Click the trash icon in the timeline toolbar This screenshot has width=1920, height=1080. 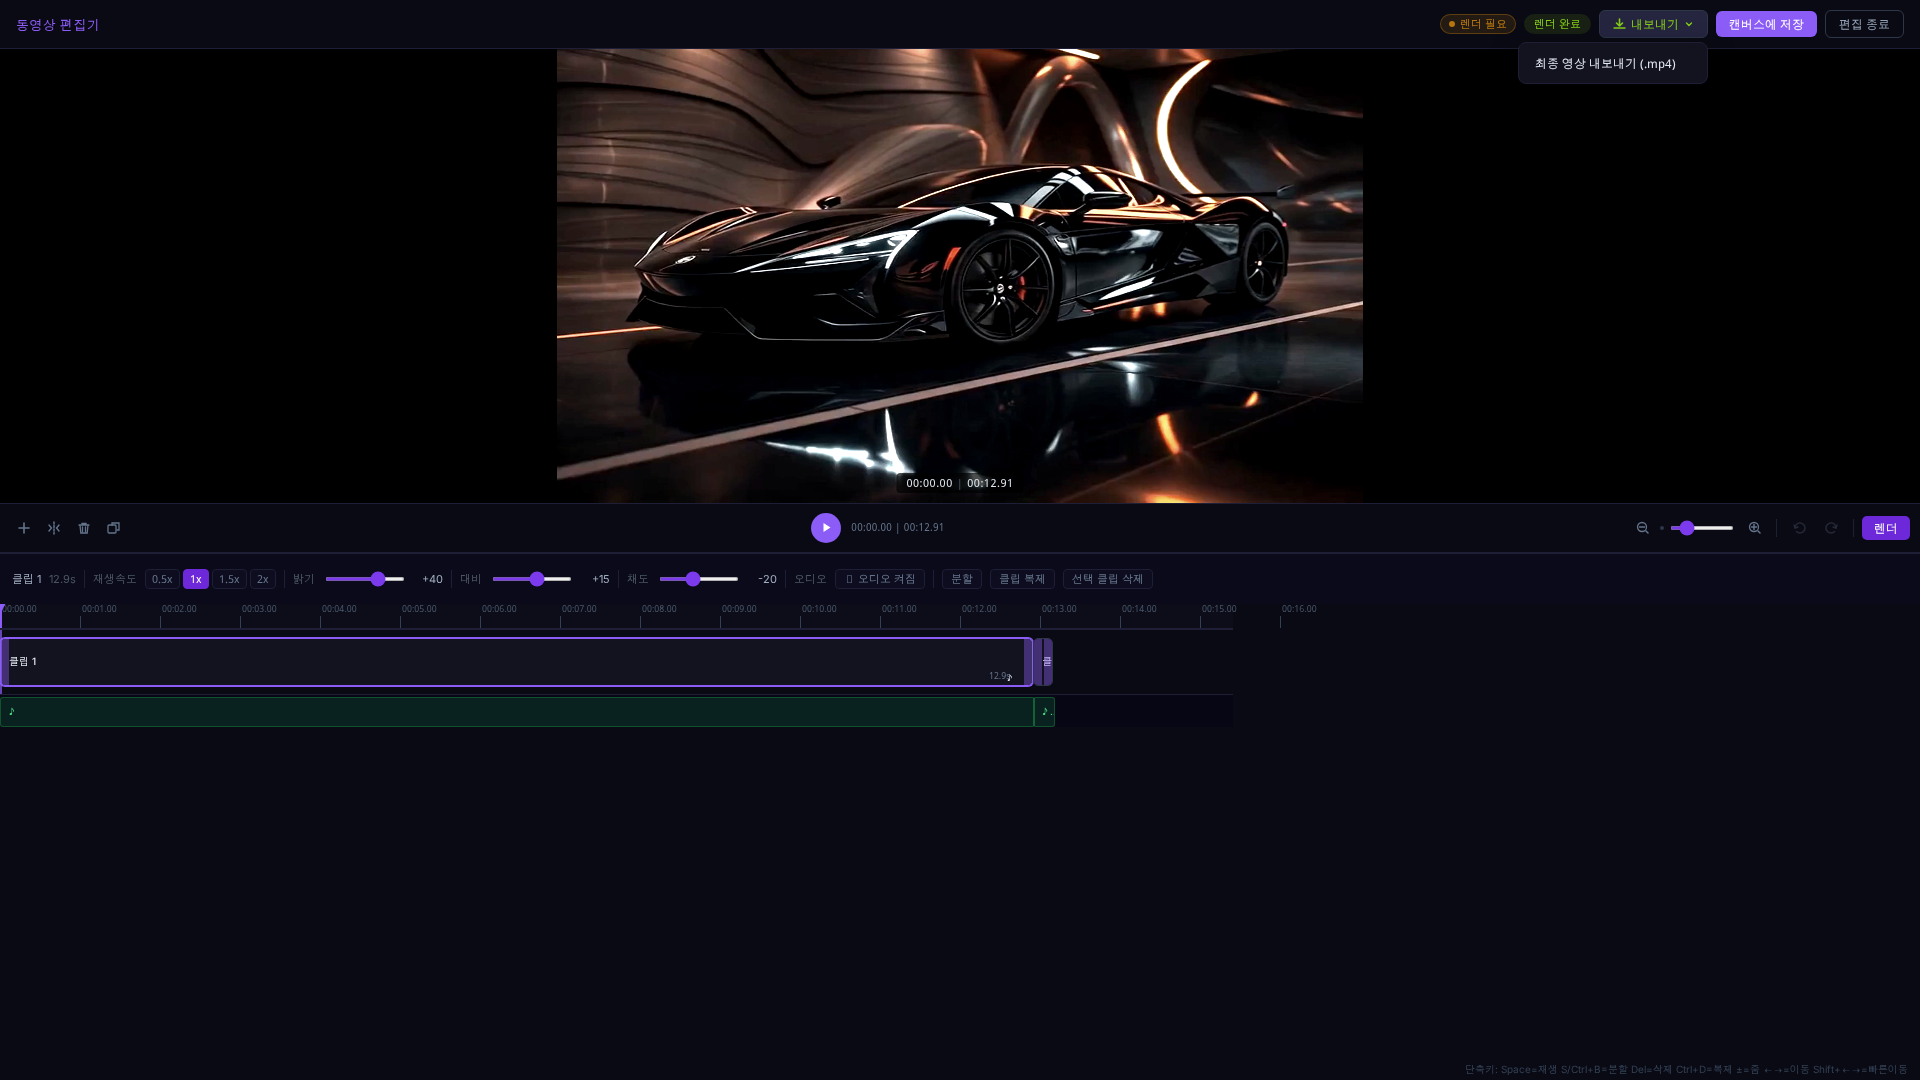point(84,528)
